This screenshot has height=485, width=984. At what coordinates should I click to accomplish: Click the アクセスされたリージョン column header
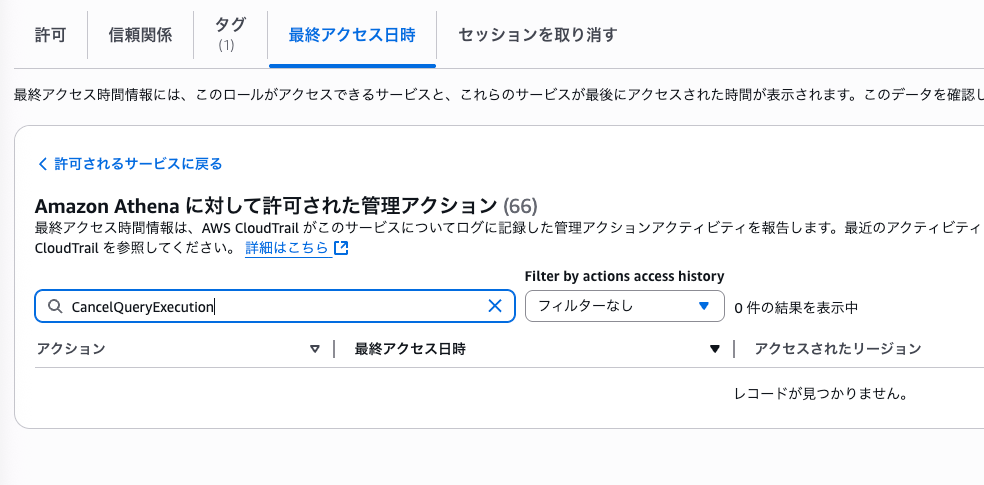[838, 349]
